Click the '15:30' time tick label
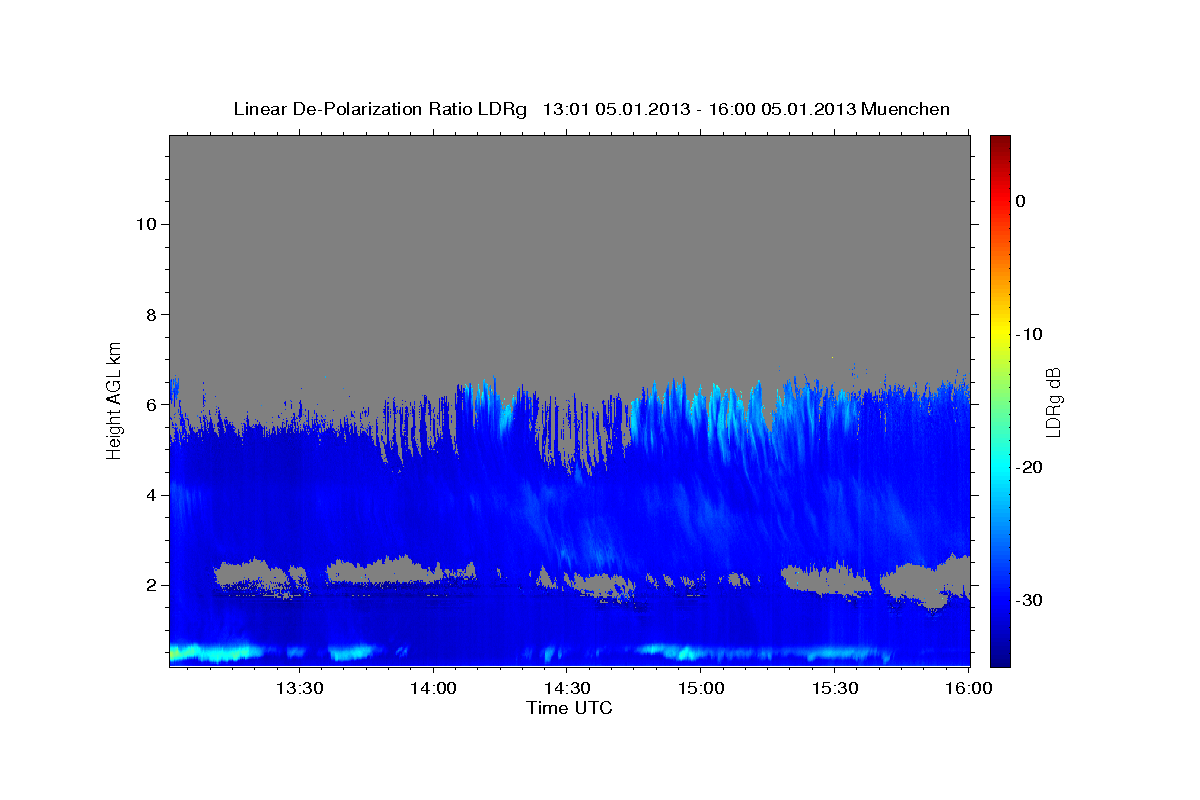 point(834,689)
